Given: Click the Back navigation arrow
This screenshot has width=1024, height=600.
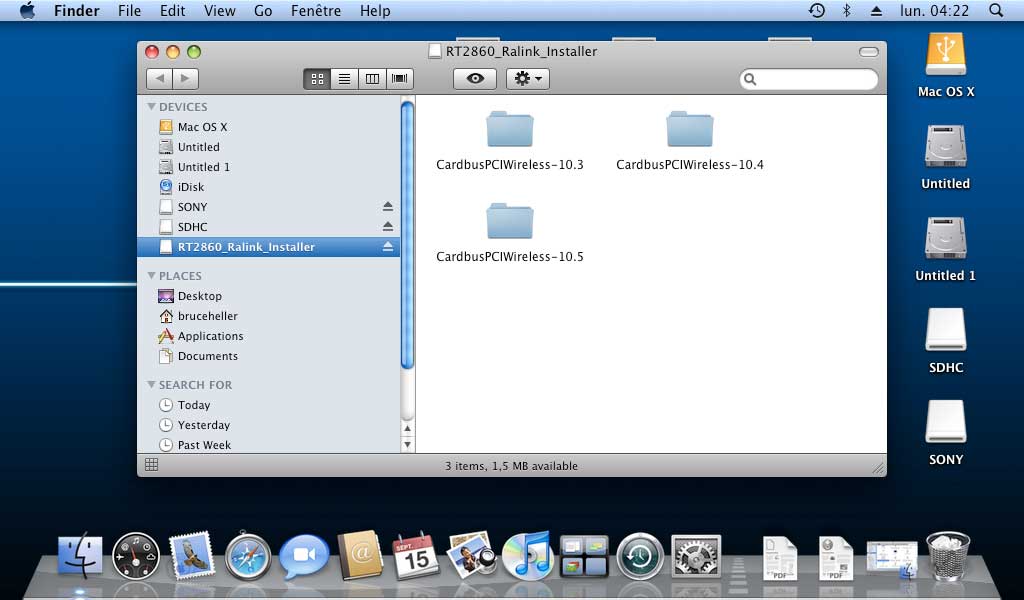Looking at the screenshot, I should 159,79.
